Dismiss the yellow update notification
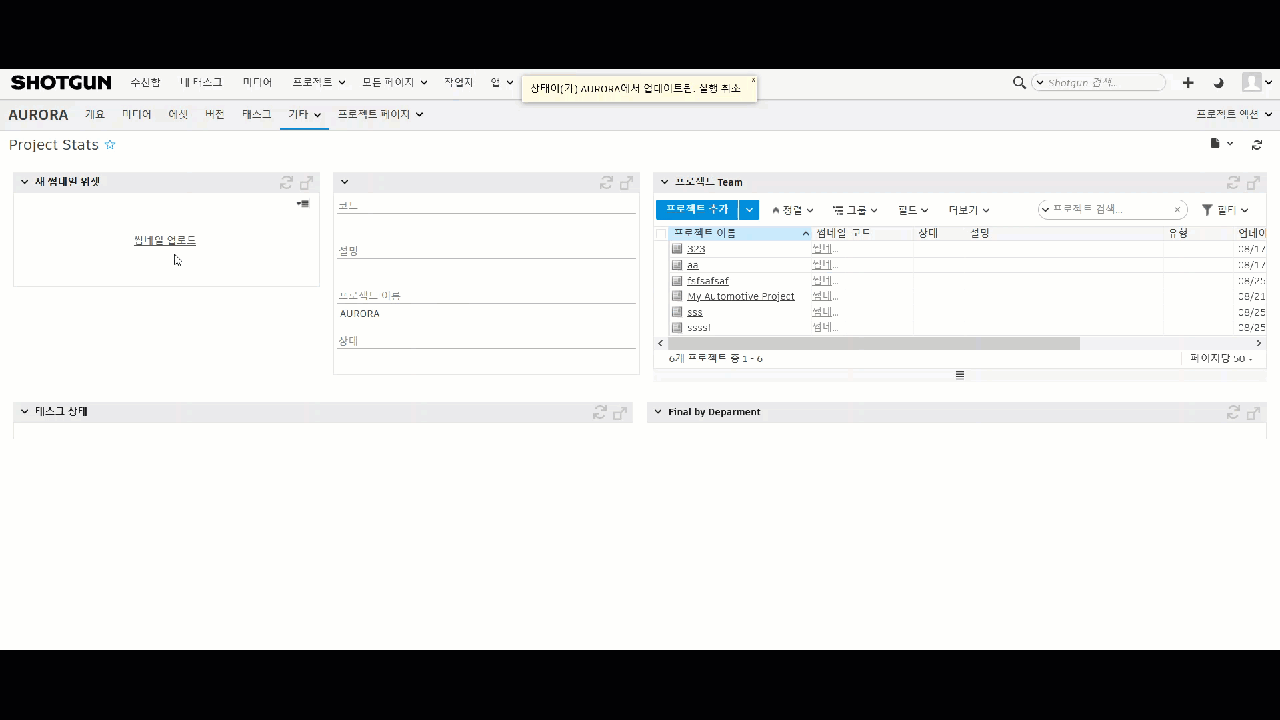 (x=753, y=80)
